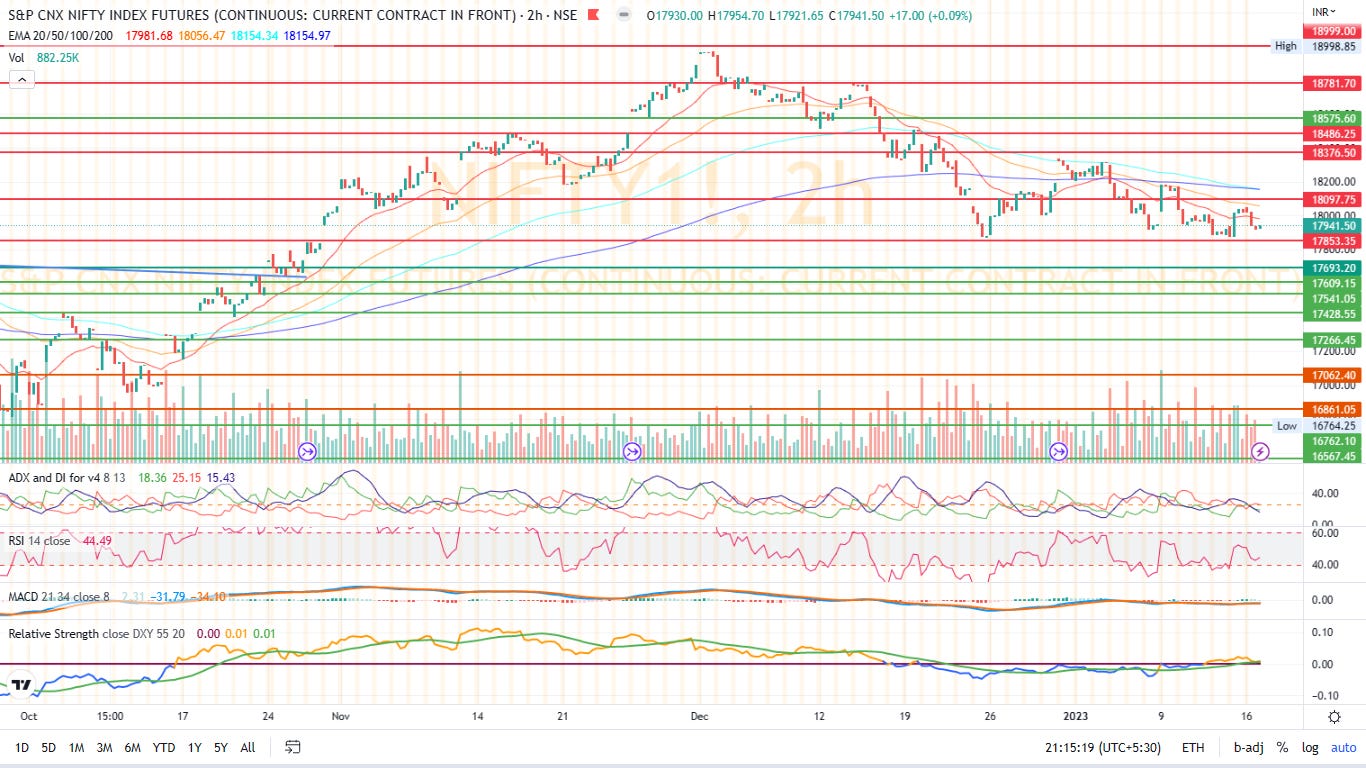Click the Low 16764.25 label
Screen dimensions: 1366x768
[x=1315, y=425]
